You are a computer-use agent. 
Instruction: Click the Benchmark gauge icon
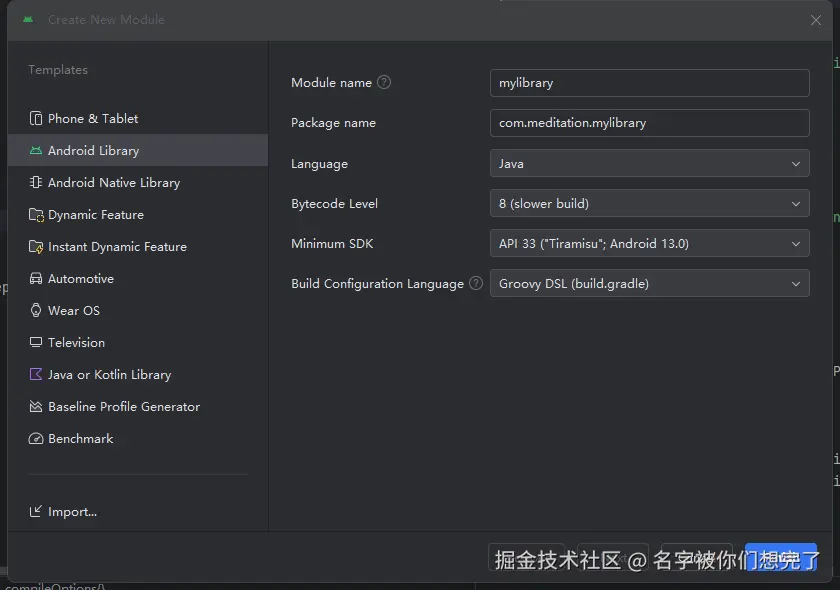coord(36,439)
